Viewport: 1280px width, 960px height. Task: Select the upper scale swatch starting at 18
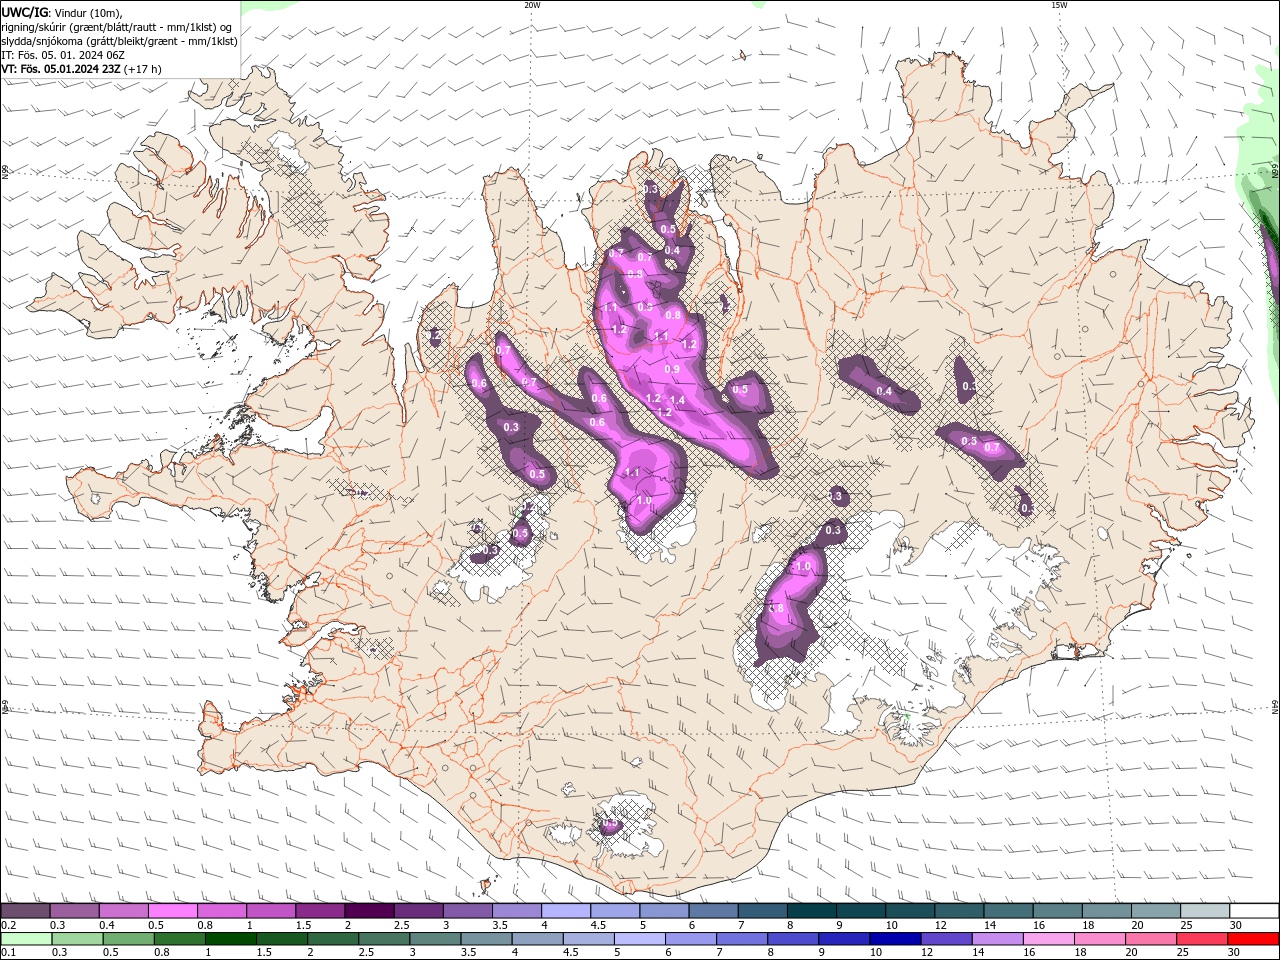click(1106, 911)
